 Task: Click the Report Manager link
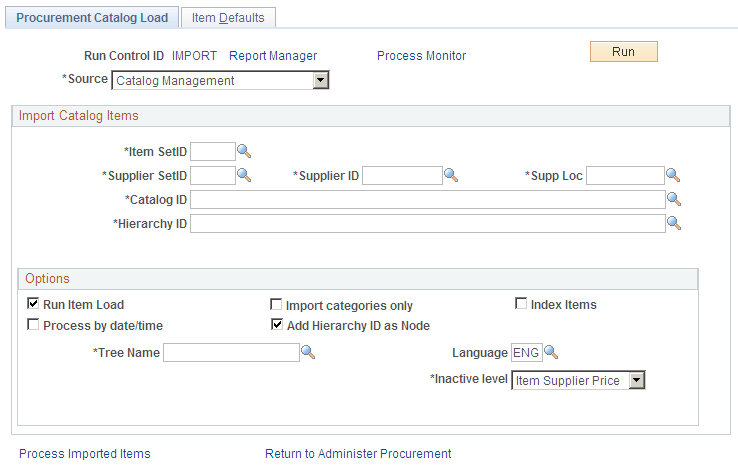click(273, 56)
